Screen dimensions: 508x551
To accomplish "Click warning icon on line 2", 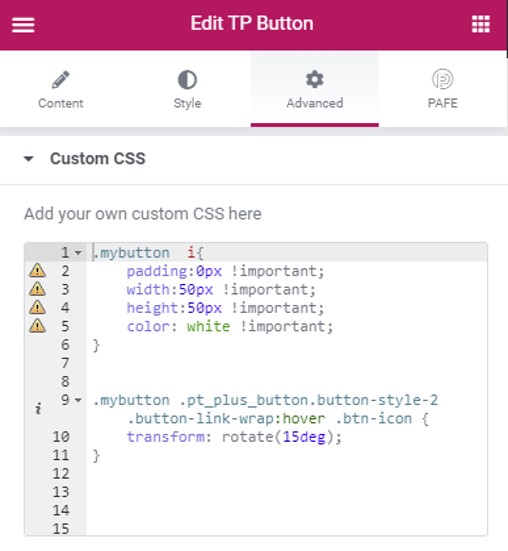I will 37,271.
